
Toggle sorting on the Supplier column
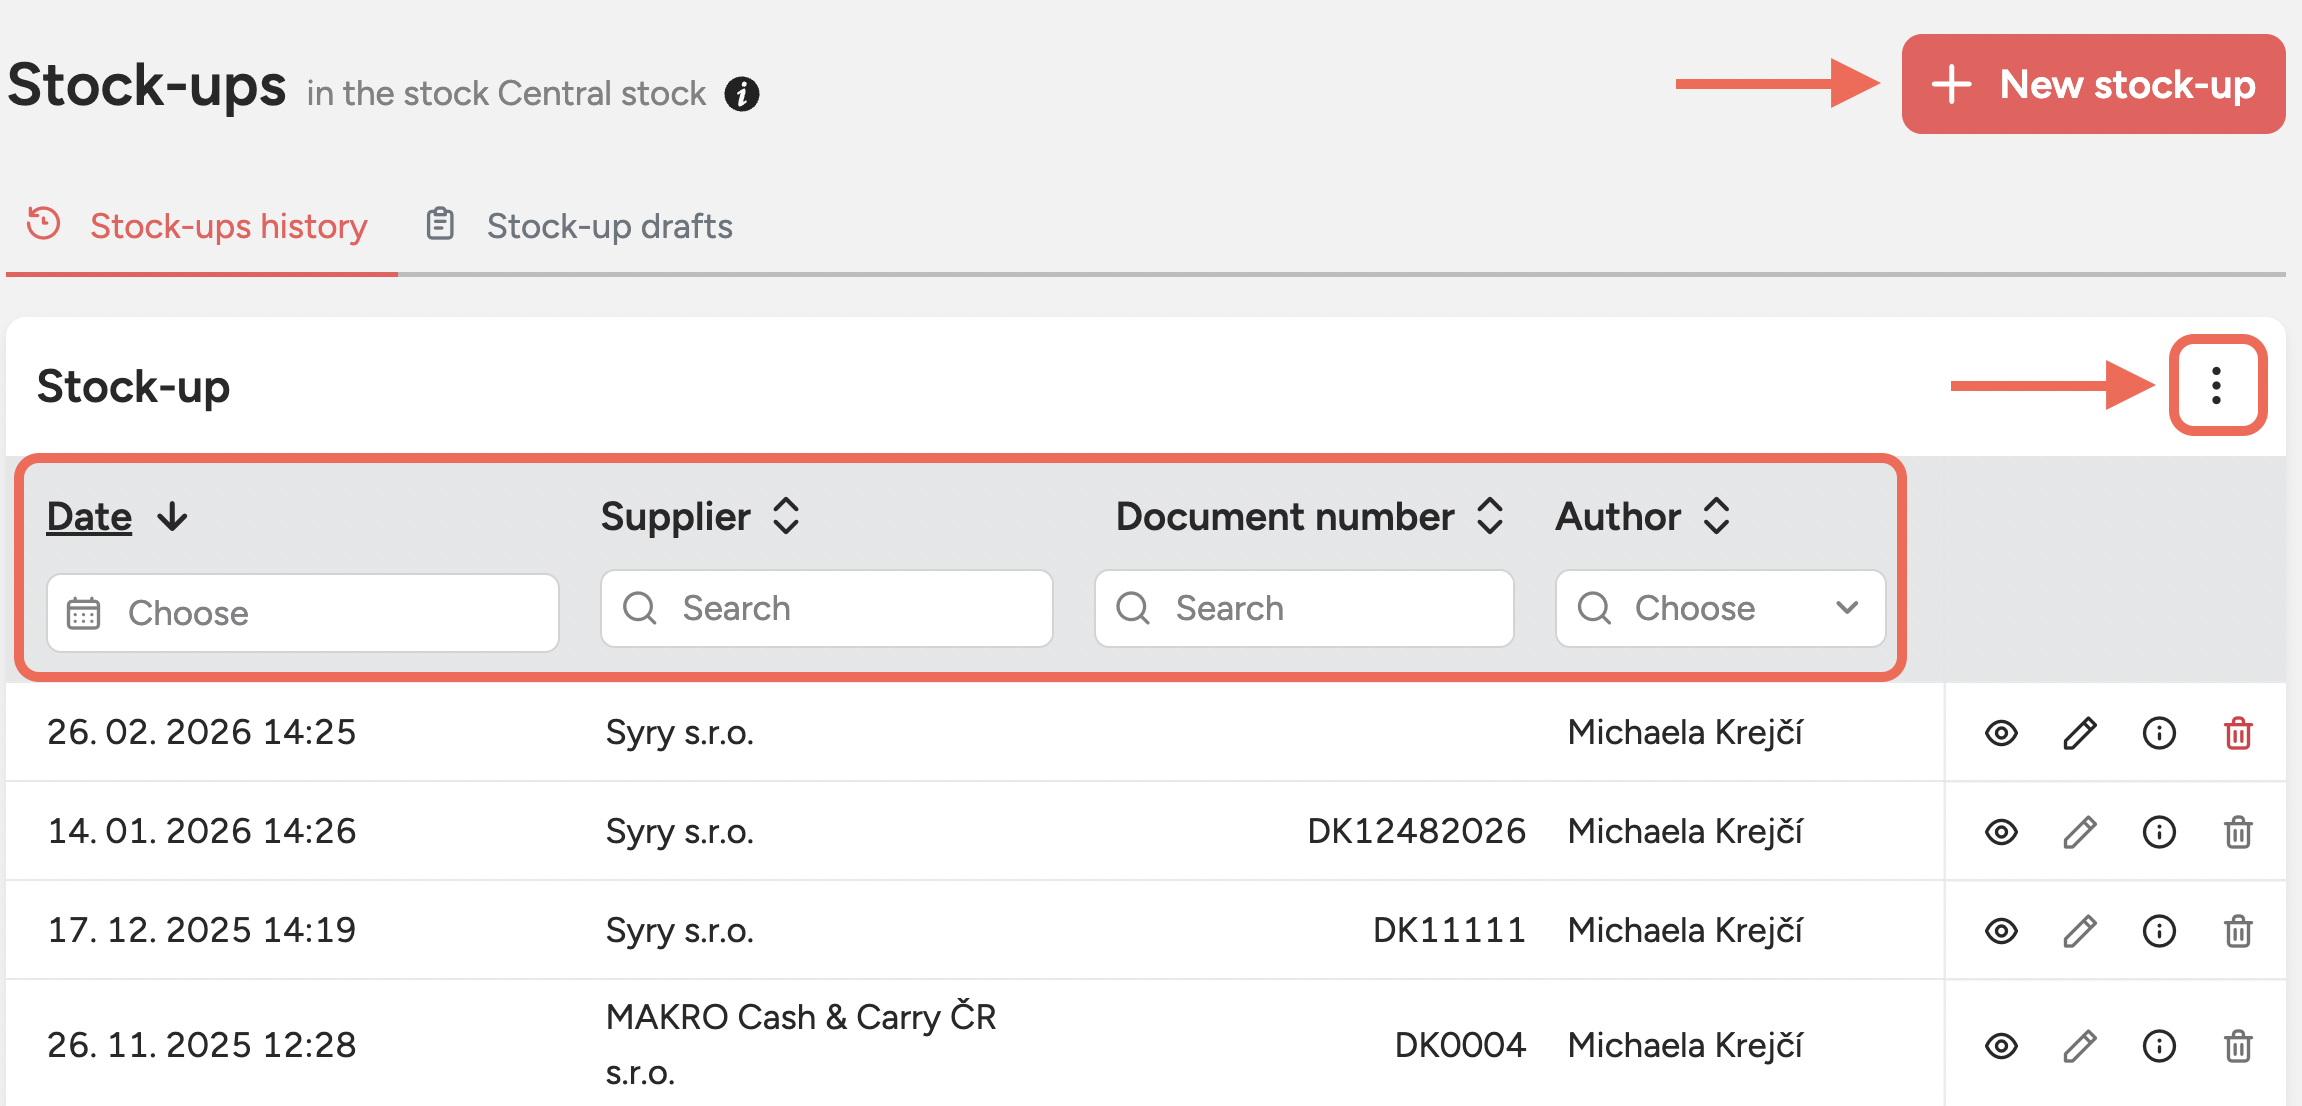[786, 516]
